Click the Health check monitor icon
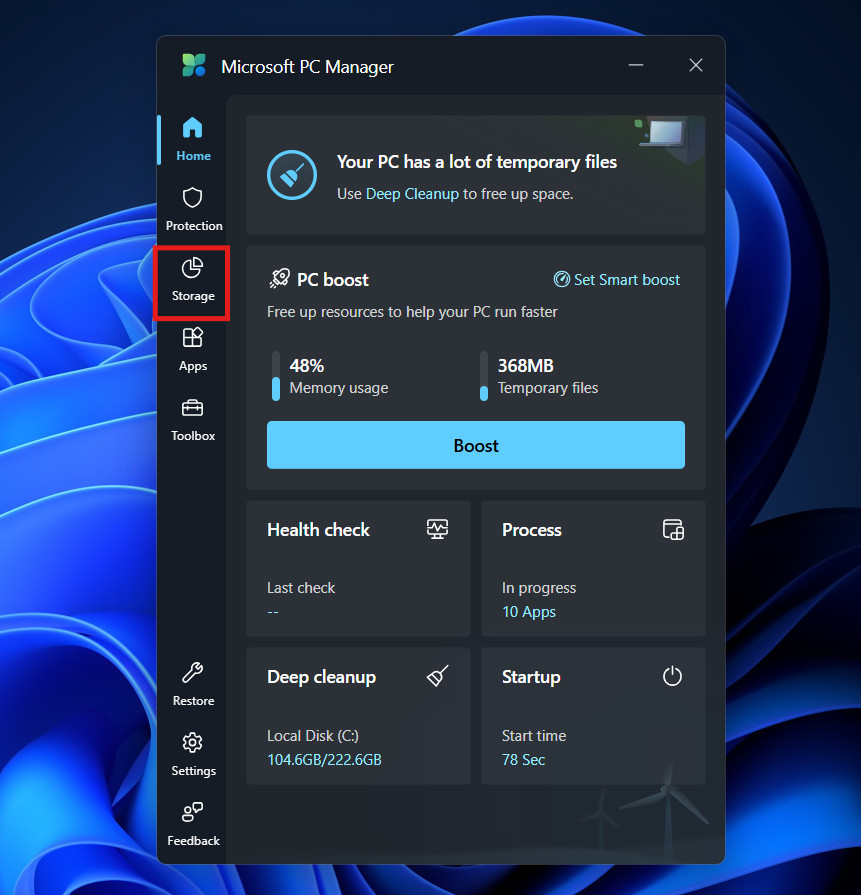 [x=437, y=530]
